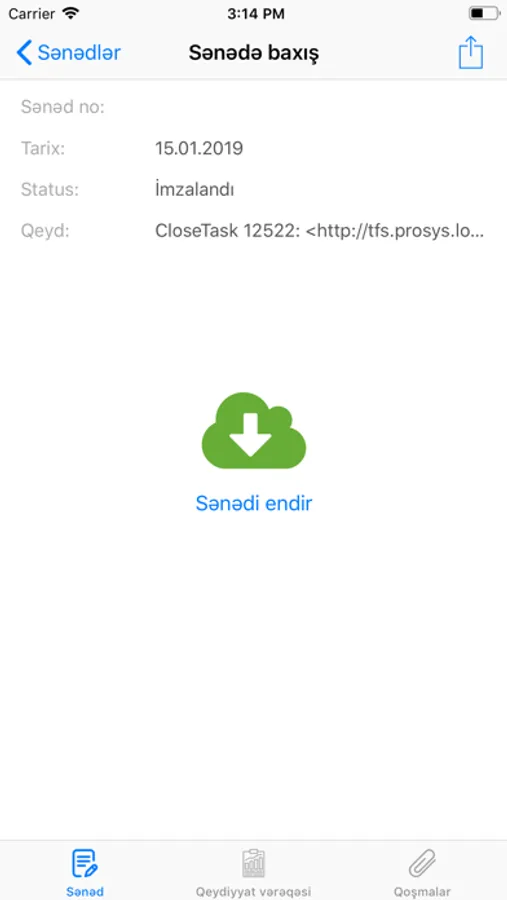Tap the green cloud download icon

[x=253, y=432]
